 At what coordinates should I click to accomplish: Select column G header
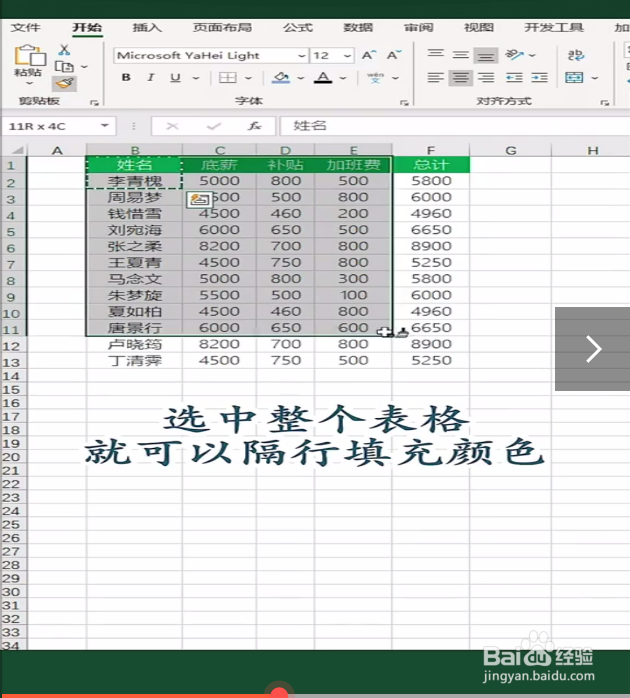pyautogui.click(x=511, y=150)
